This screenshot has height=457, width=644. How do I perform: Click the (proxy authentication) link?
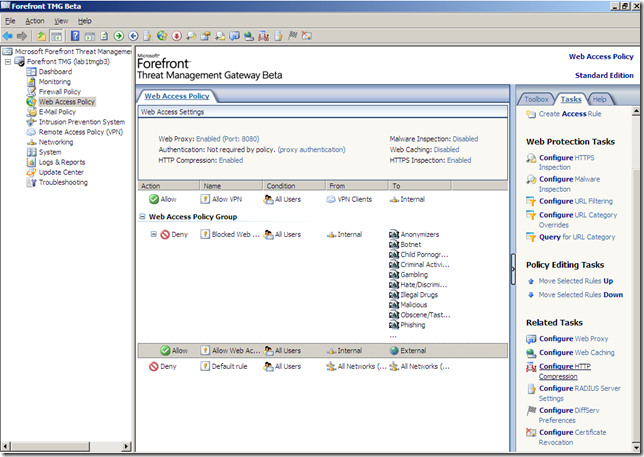pos(311,149)
